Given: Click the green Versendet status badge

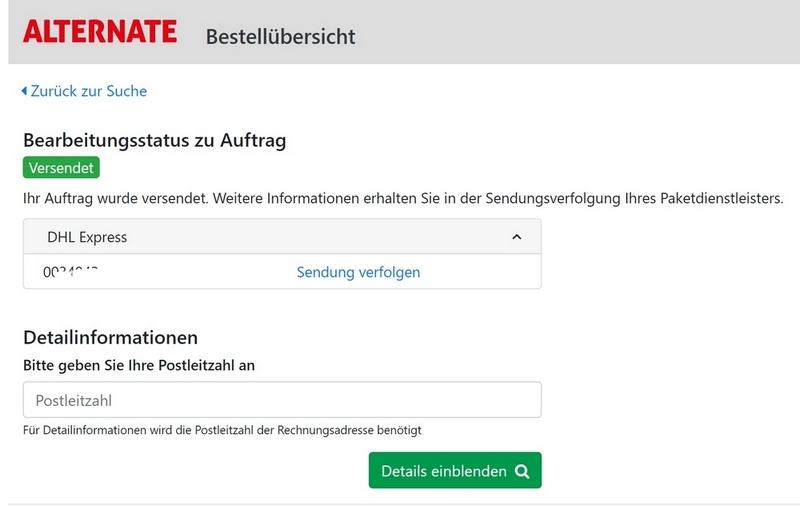Looking at the screenshot, I should click(x=61, y=168).
